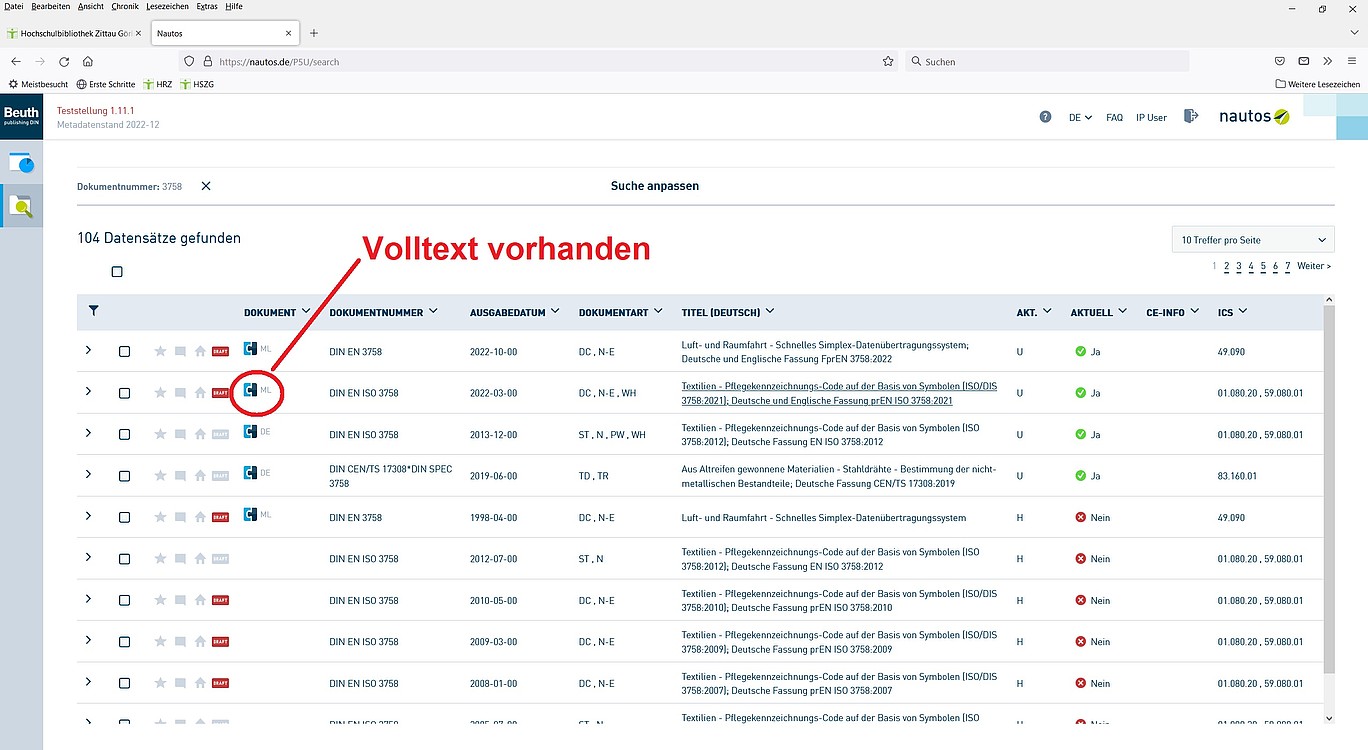Open the dashboard icon in left sidebar
The width and height of the screenshot is (1368, 750).
coord(21,162)
